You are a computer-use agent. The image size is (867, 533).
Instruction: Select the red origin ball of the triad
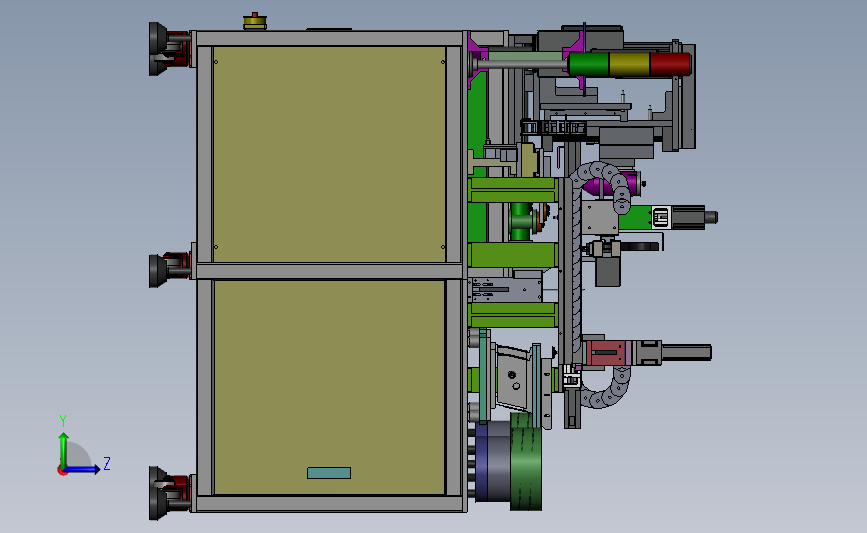tap(62, 471)
